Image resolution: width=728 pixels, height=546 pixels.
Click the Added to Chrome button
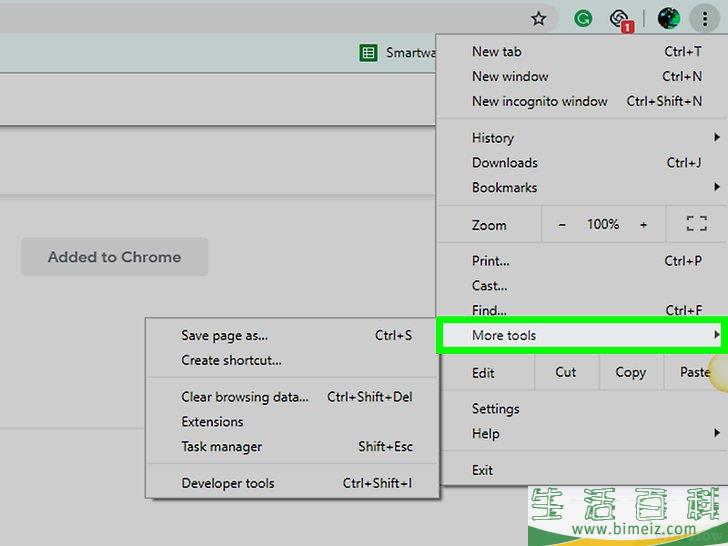coord(114,257)
